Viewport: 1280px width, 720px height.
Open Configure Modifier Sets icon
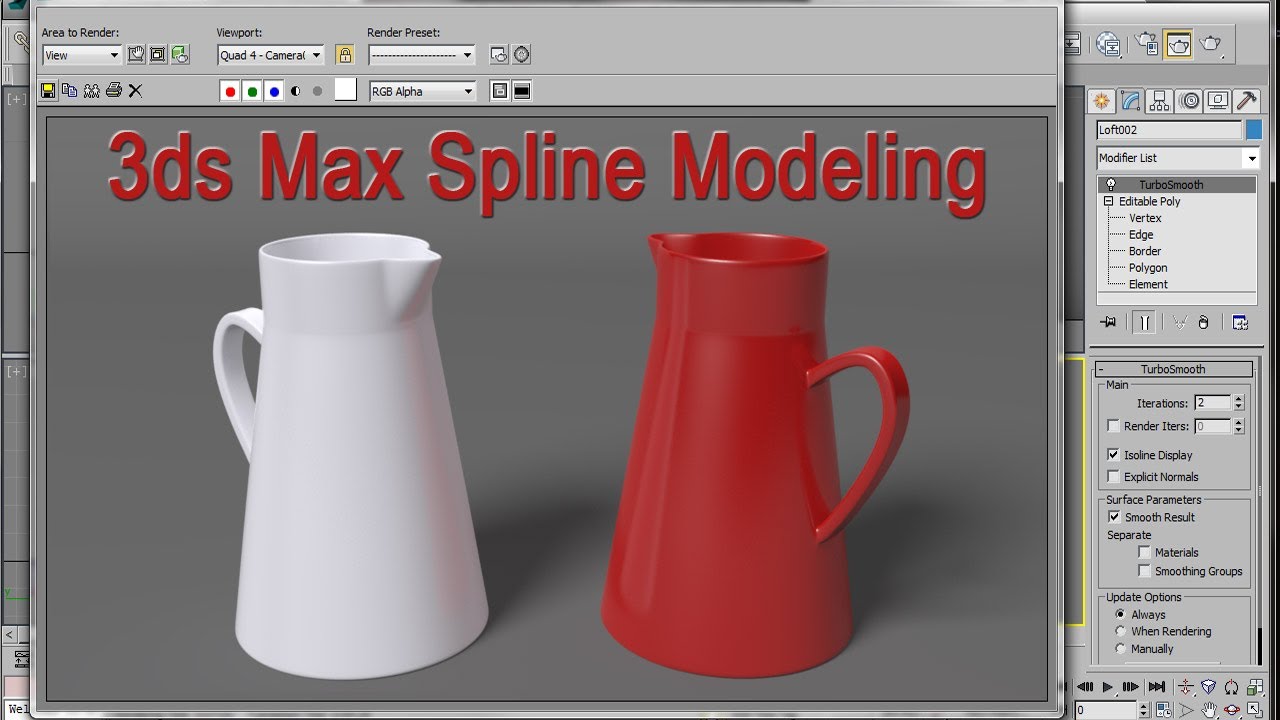click(x=1240, y=322)
